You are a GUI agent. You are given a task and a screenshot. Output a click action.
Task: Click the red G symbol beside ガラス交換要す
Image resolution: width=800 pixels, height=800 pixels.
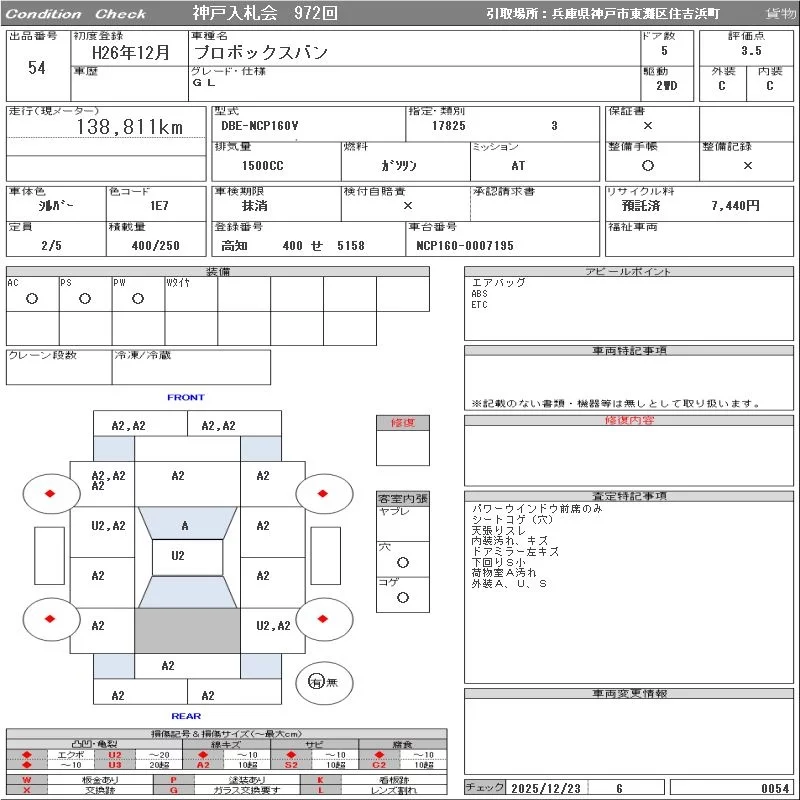(x=174, y=790)
